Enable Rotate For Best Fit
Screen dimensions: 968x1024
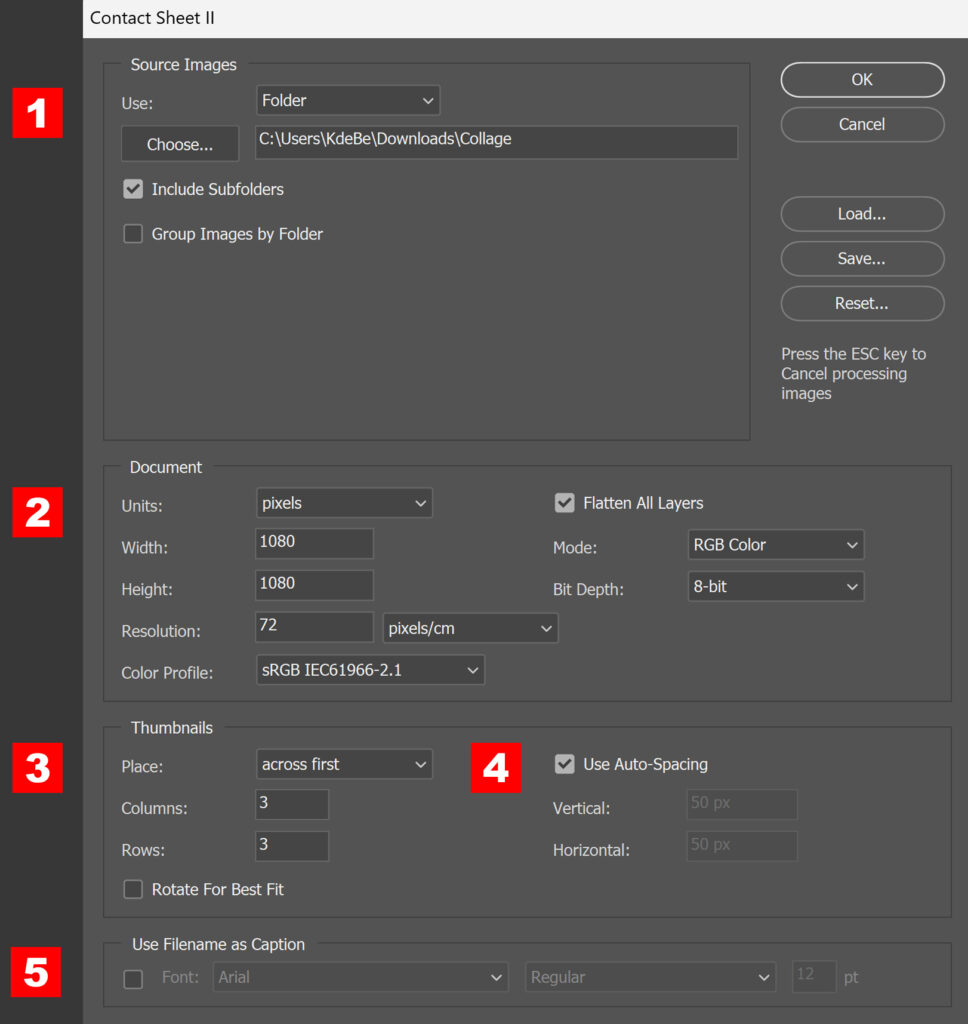133,889
